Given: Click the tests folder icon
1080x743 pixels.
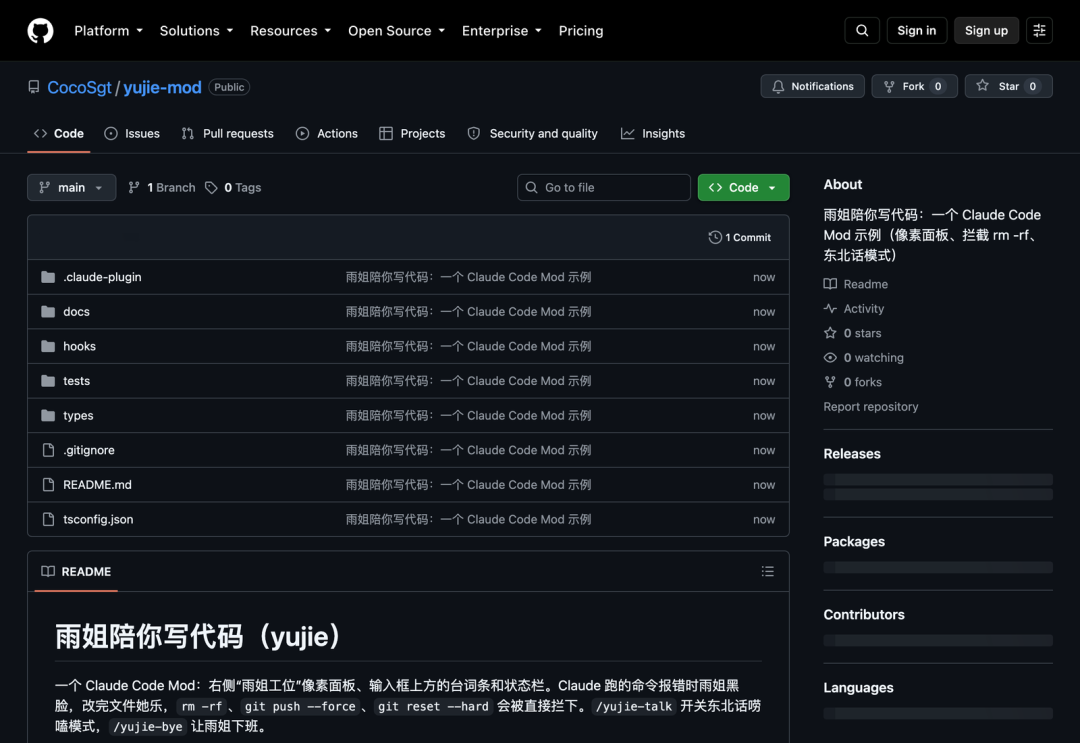Looking at the screenshot, I should pyautogui.click(x=48, y=381).
